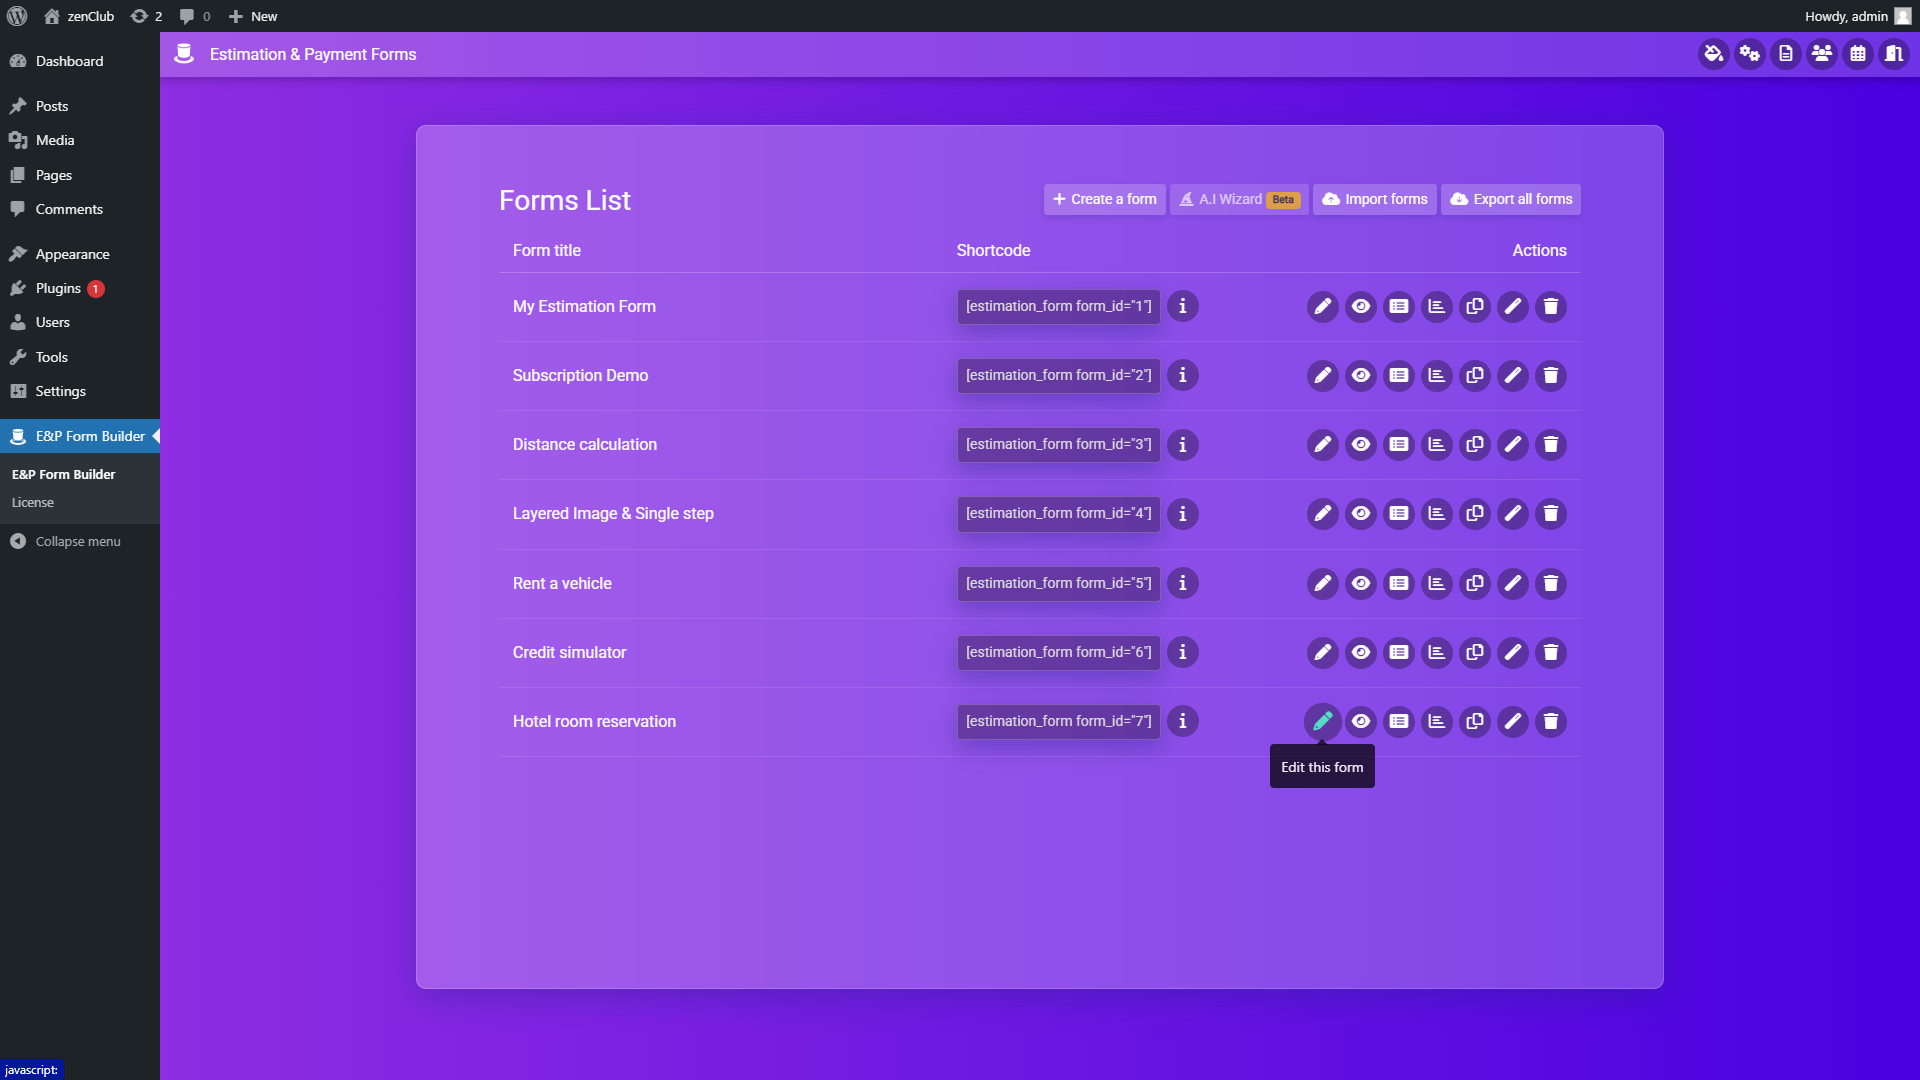Open Appearance menu in sidebar

coord(80,254)
